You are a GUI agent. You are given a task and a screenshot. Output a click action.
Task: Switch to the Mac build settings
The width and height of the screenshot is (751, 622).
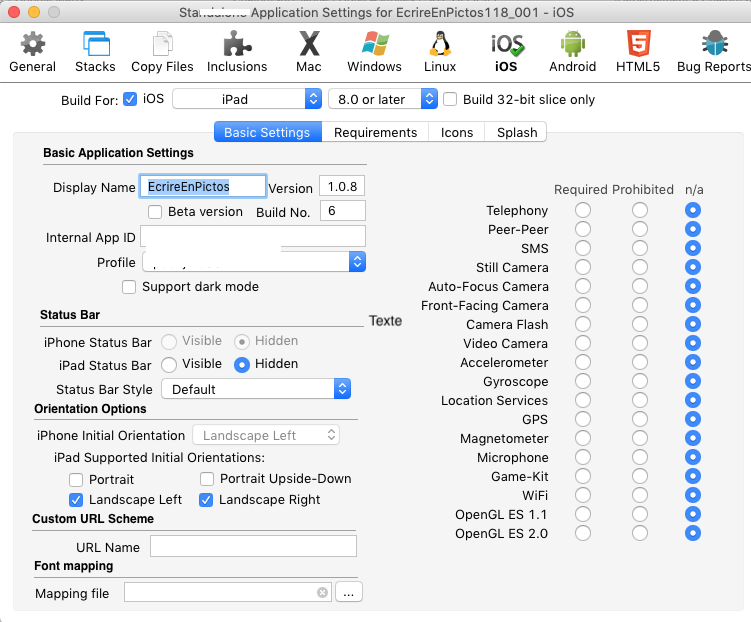(309, 51)
